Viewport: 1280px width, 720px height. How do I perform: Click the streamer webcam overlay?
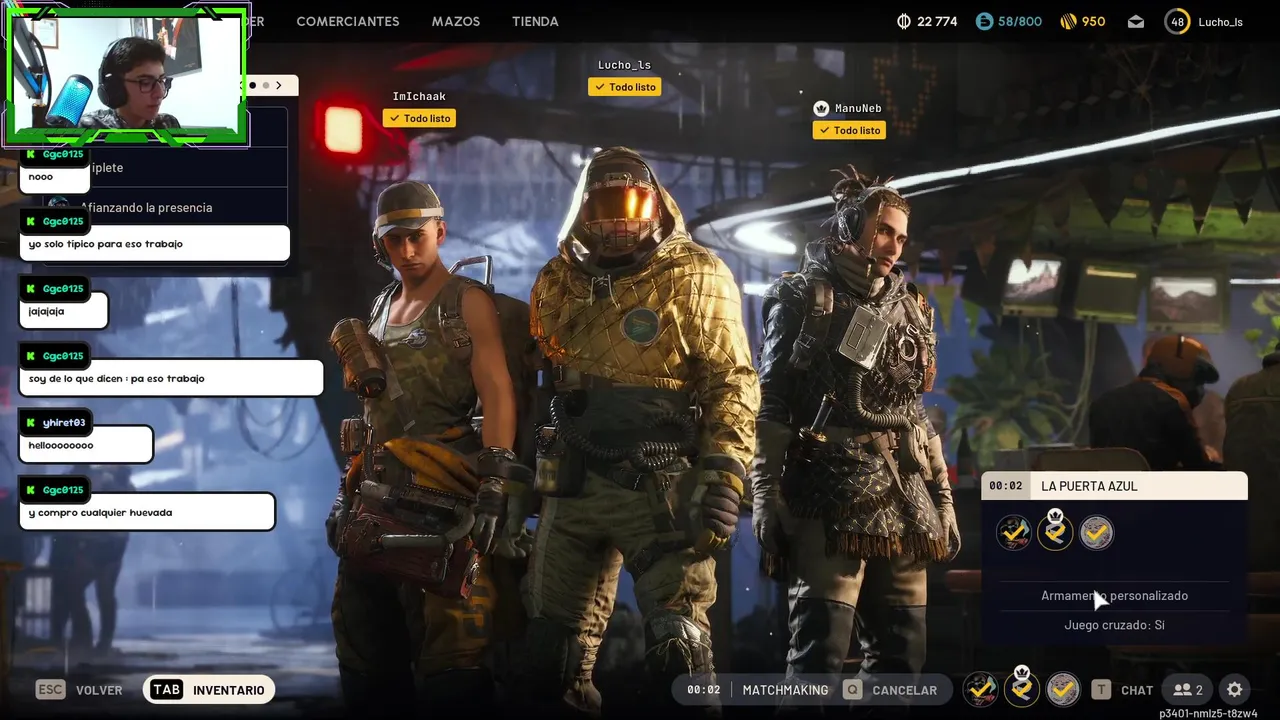point(126,73)
